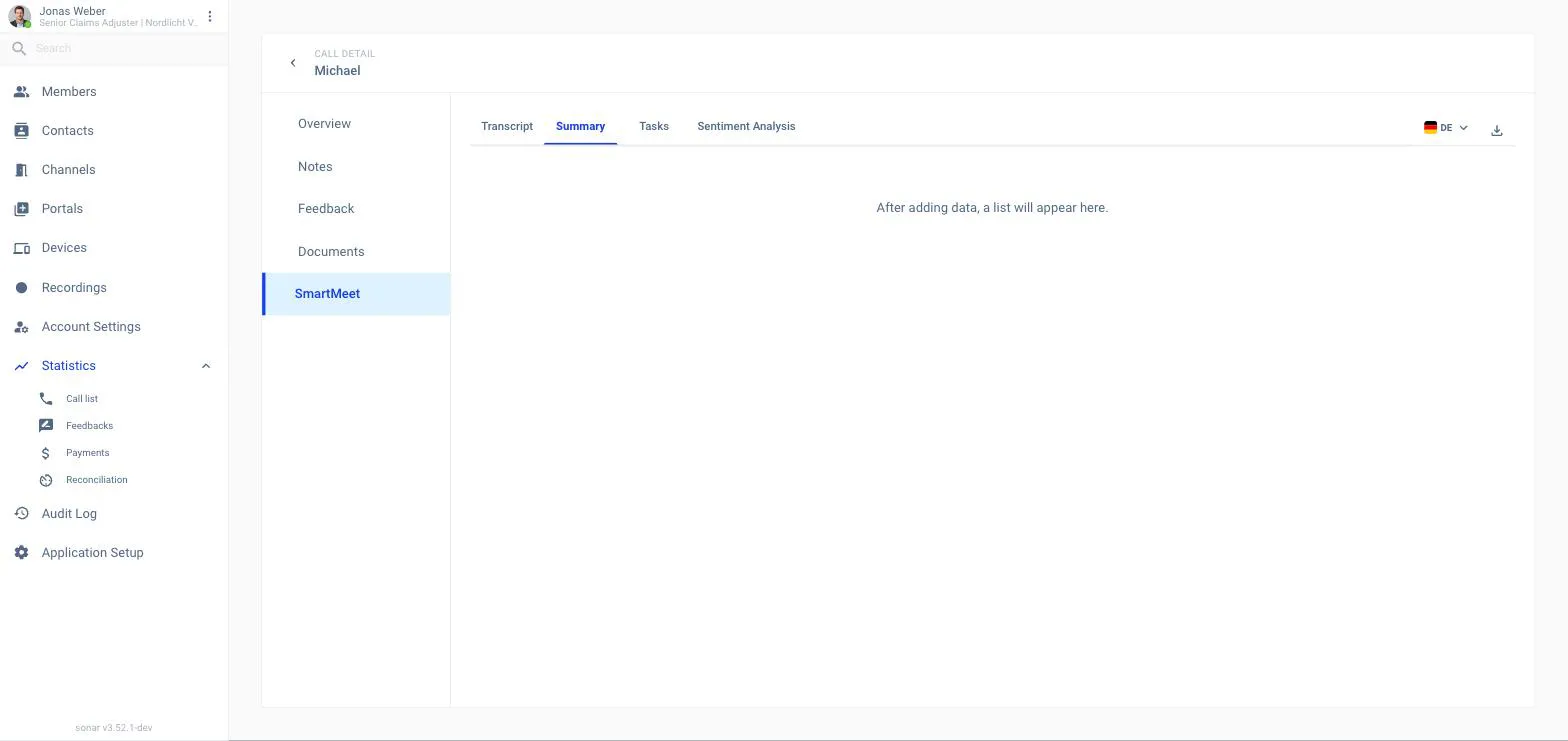
Task: Click the Account Settings icon
Action: tap(21, 327)
